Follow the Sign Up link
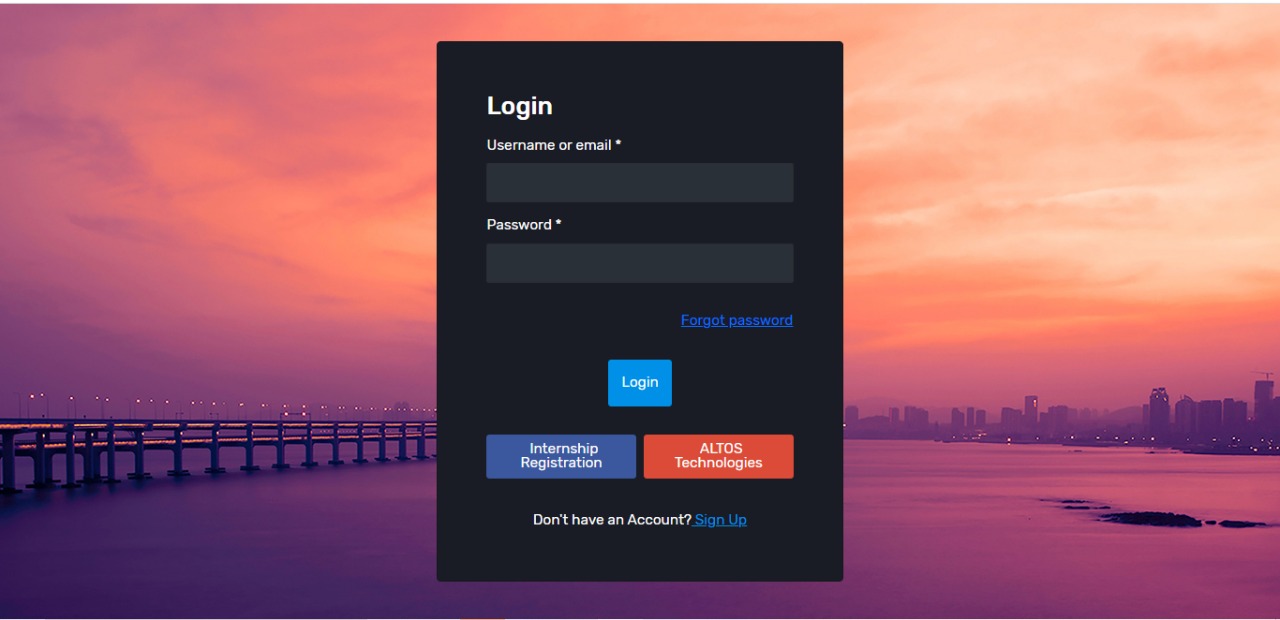 [x=720, y=520]
